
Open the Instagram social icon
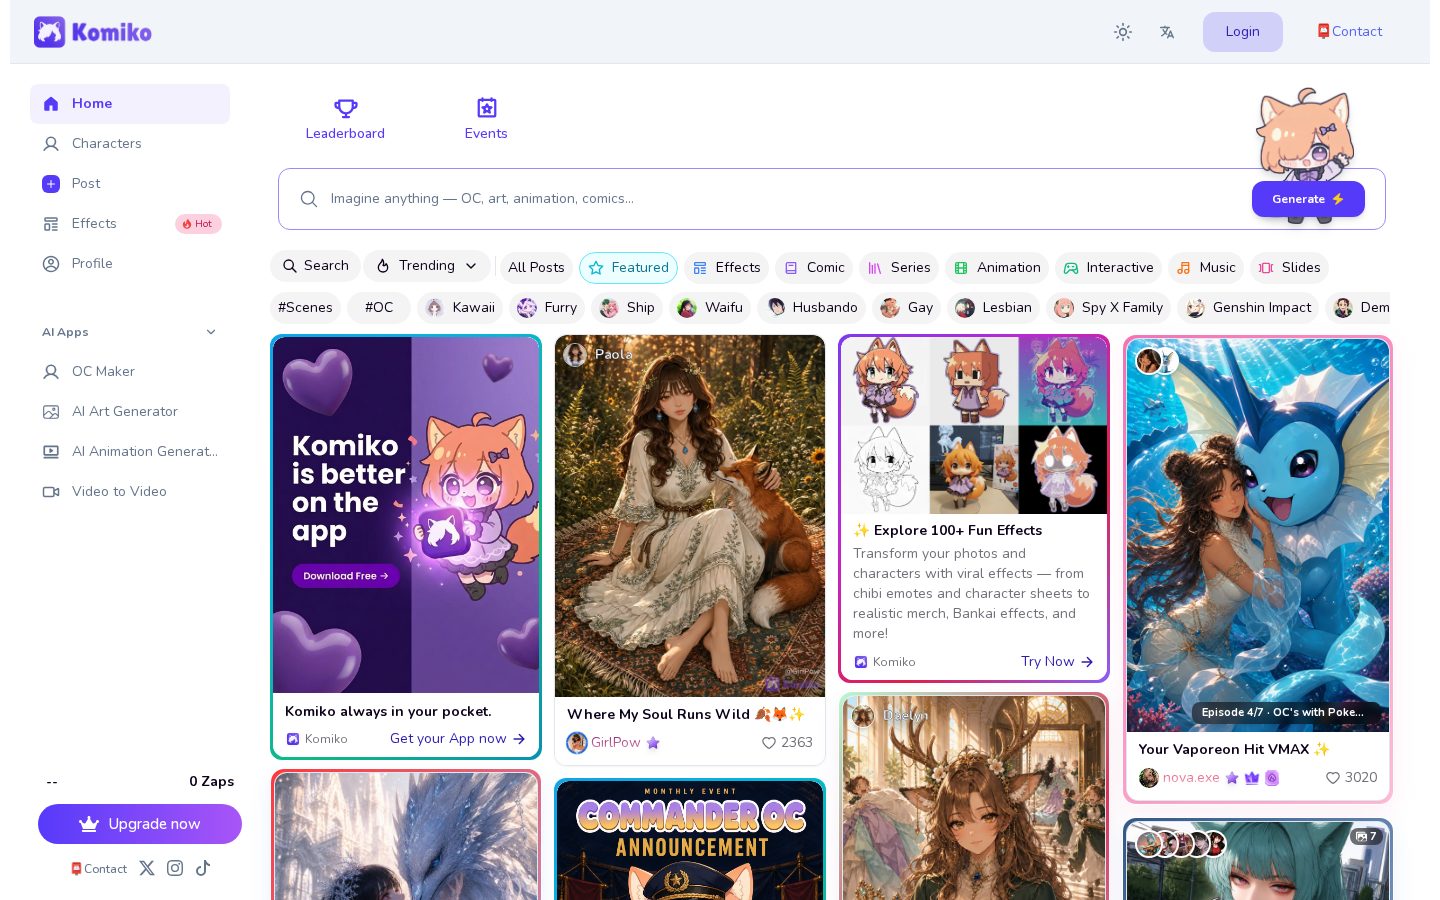175,868
